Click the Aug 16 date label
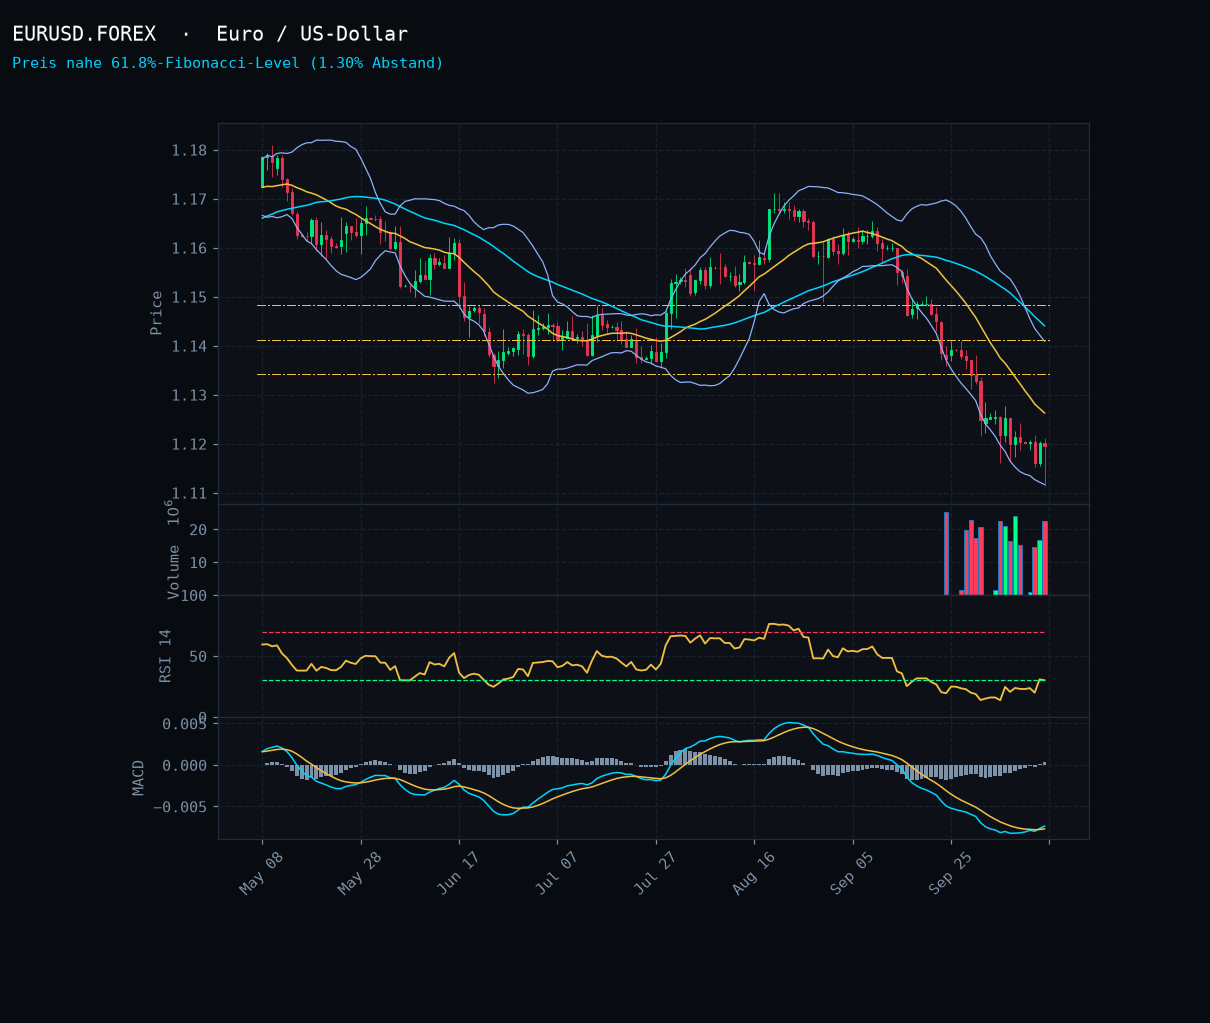 [754, 873]
